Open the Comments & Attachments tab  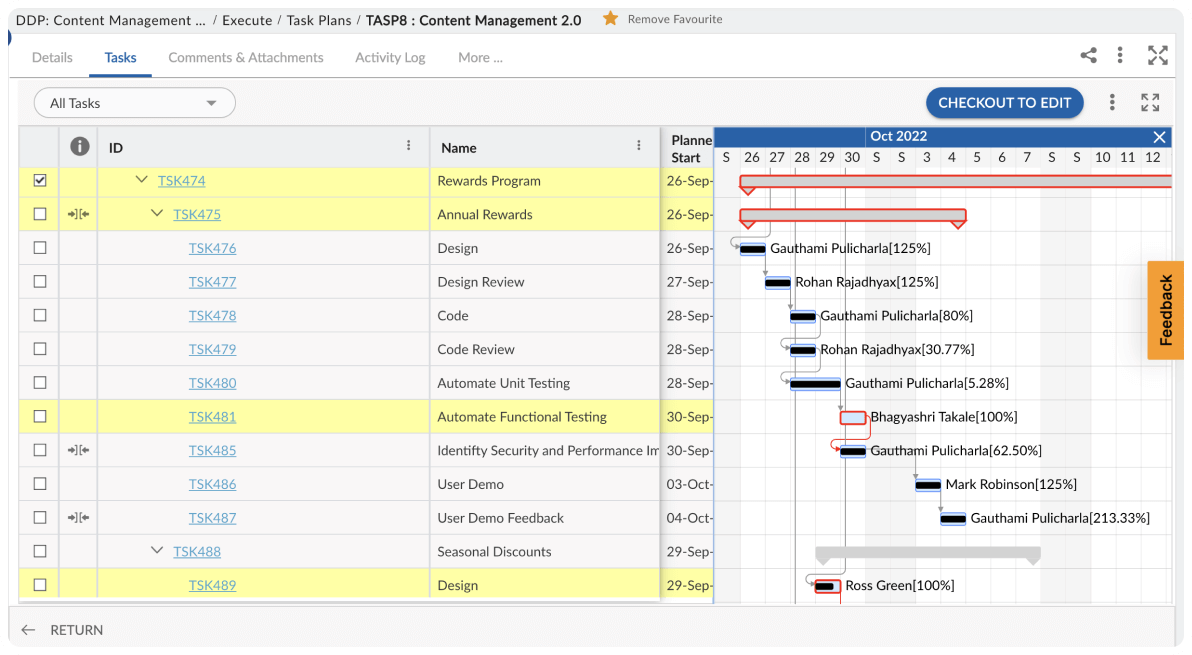click(x=245, y=58)
